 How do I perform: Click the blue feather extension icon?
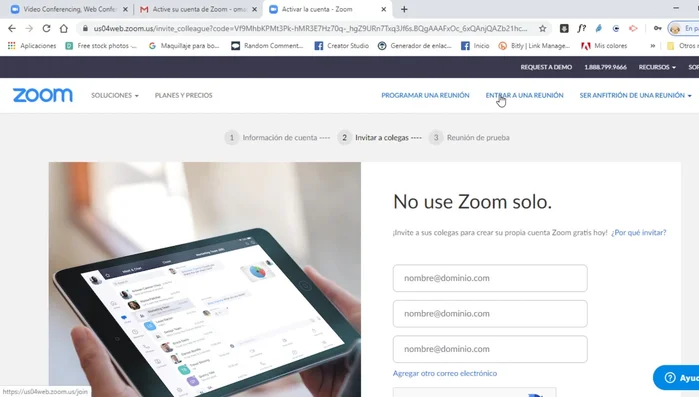coord(599,29)
